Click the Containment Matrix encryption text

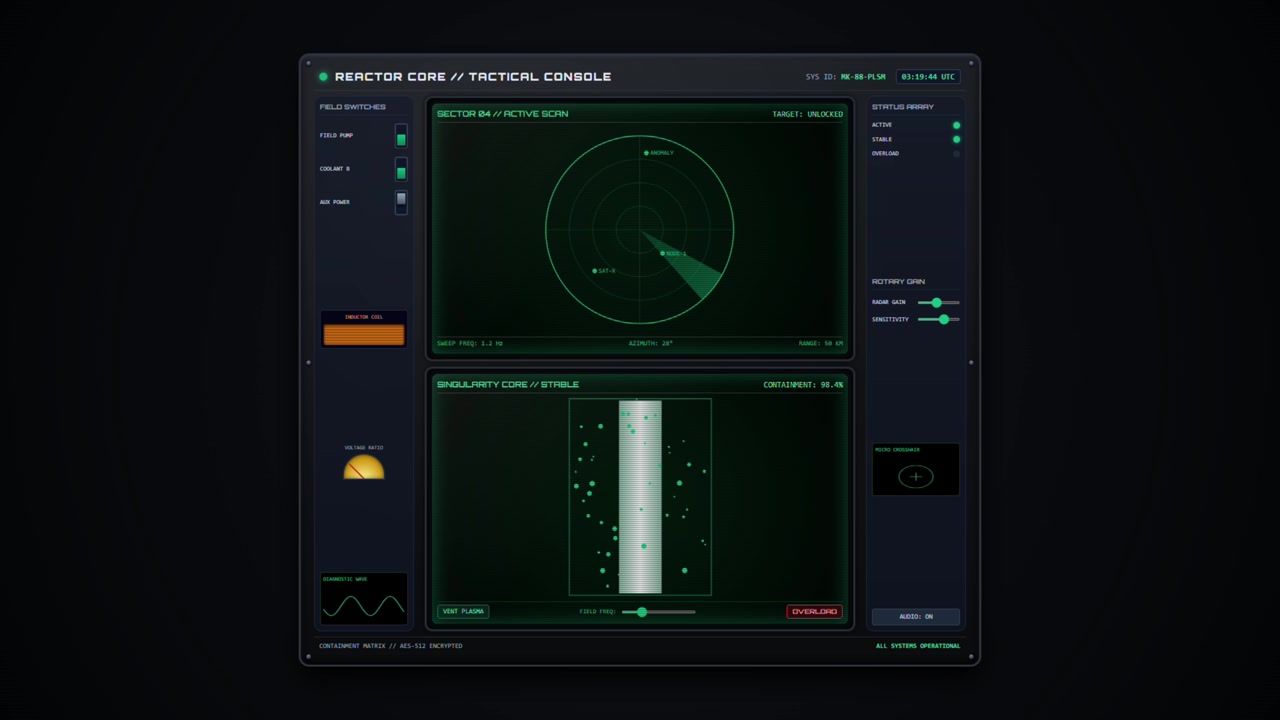click(391, 646)
